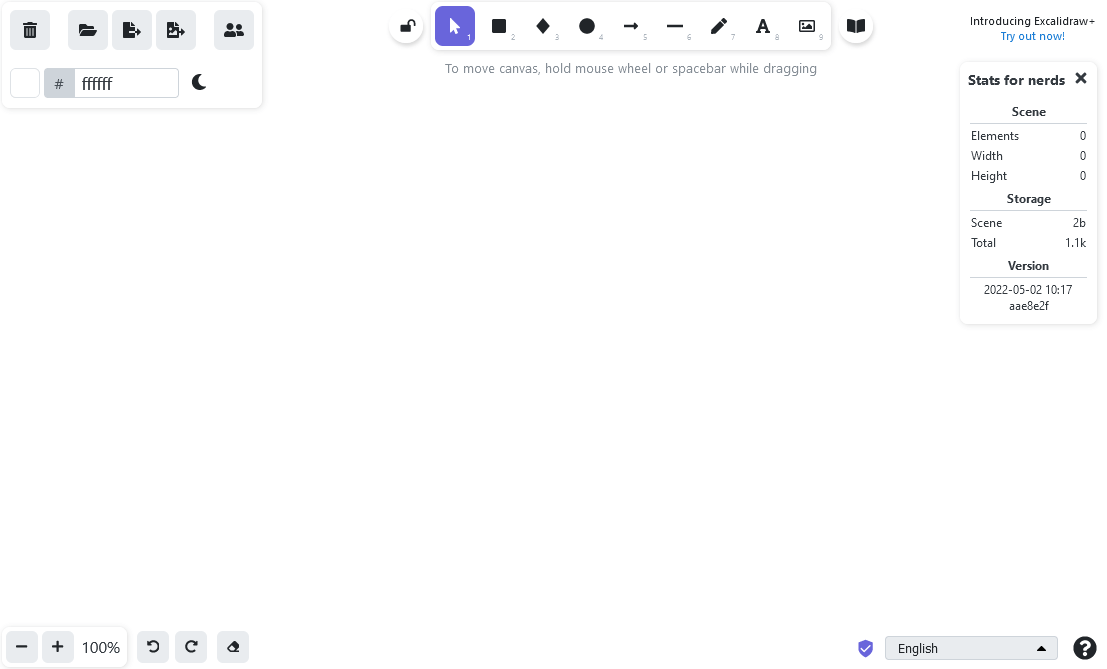This screenshot has height=669, width=1107.
Task: Start a live collaboration session
Action: tap(234, 30)
